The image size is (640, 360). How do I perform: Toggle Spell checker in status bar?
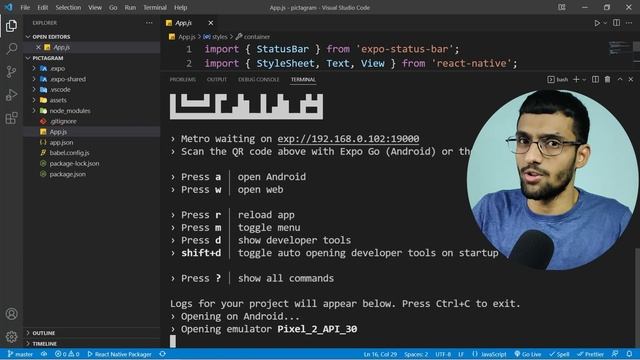[x=559, y=354]
